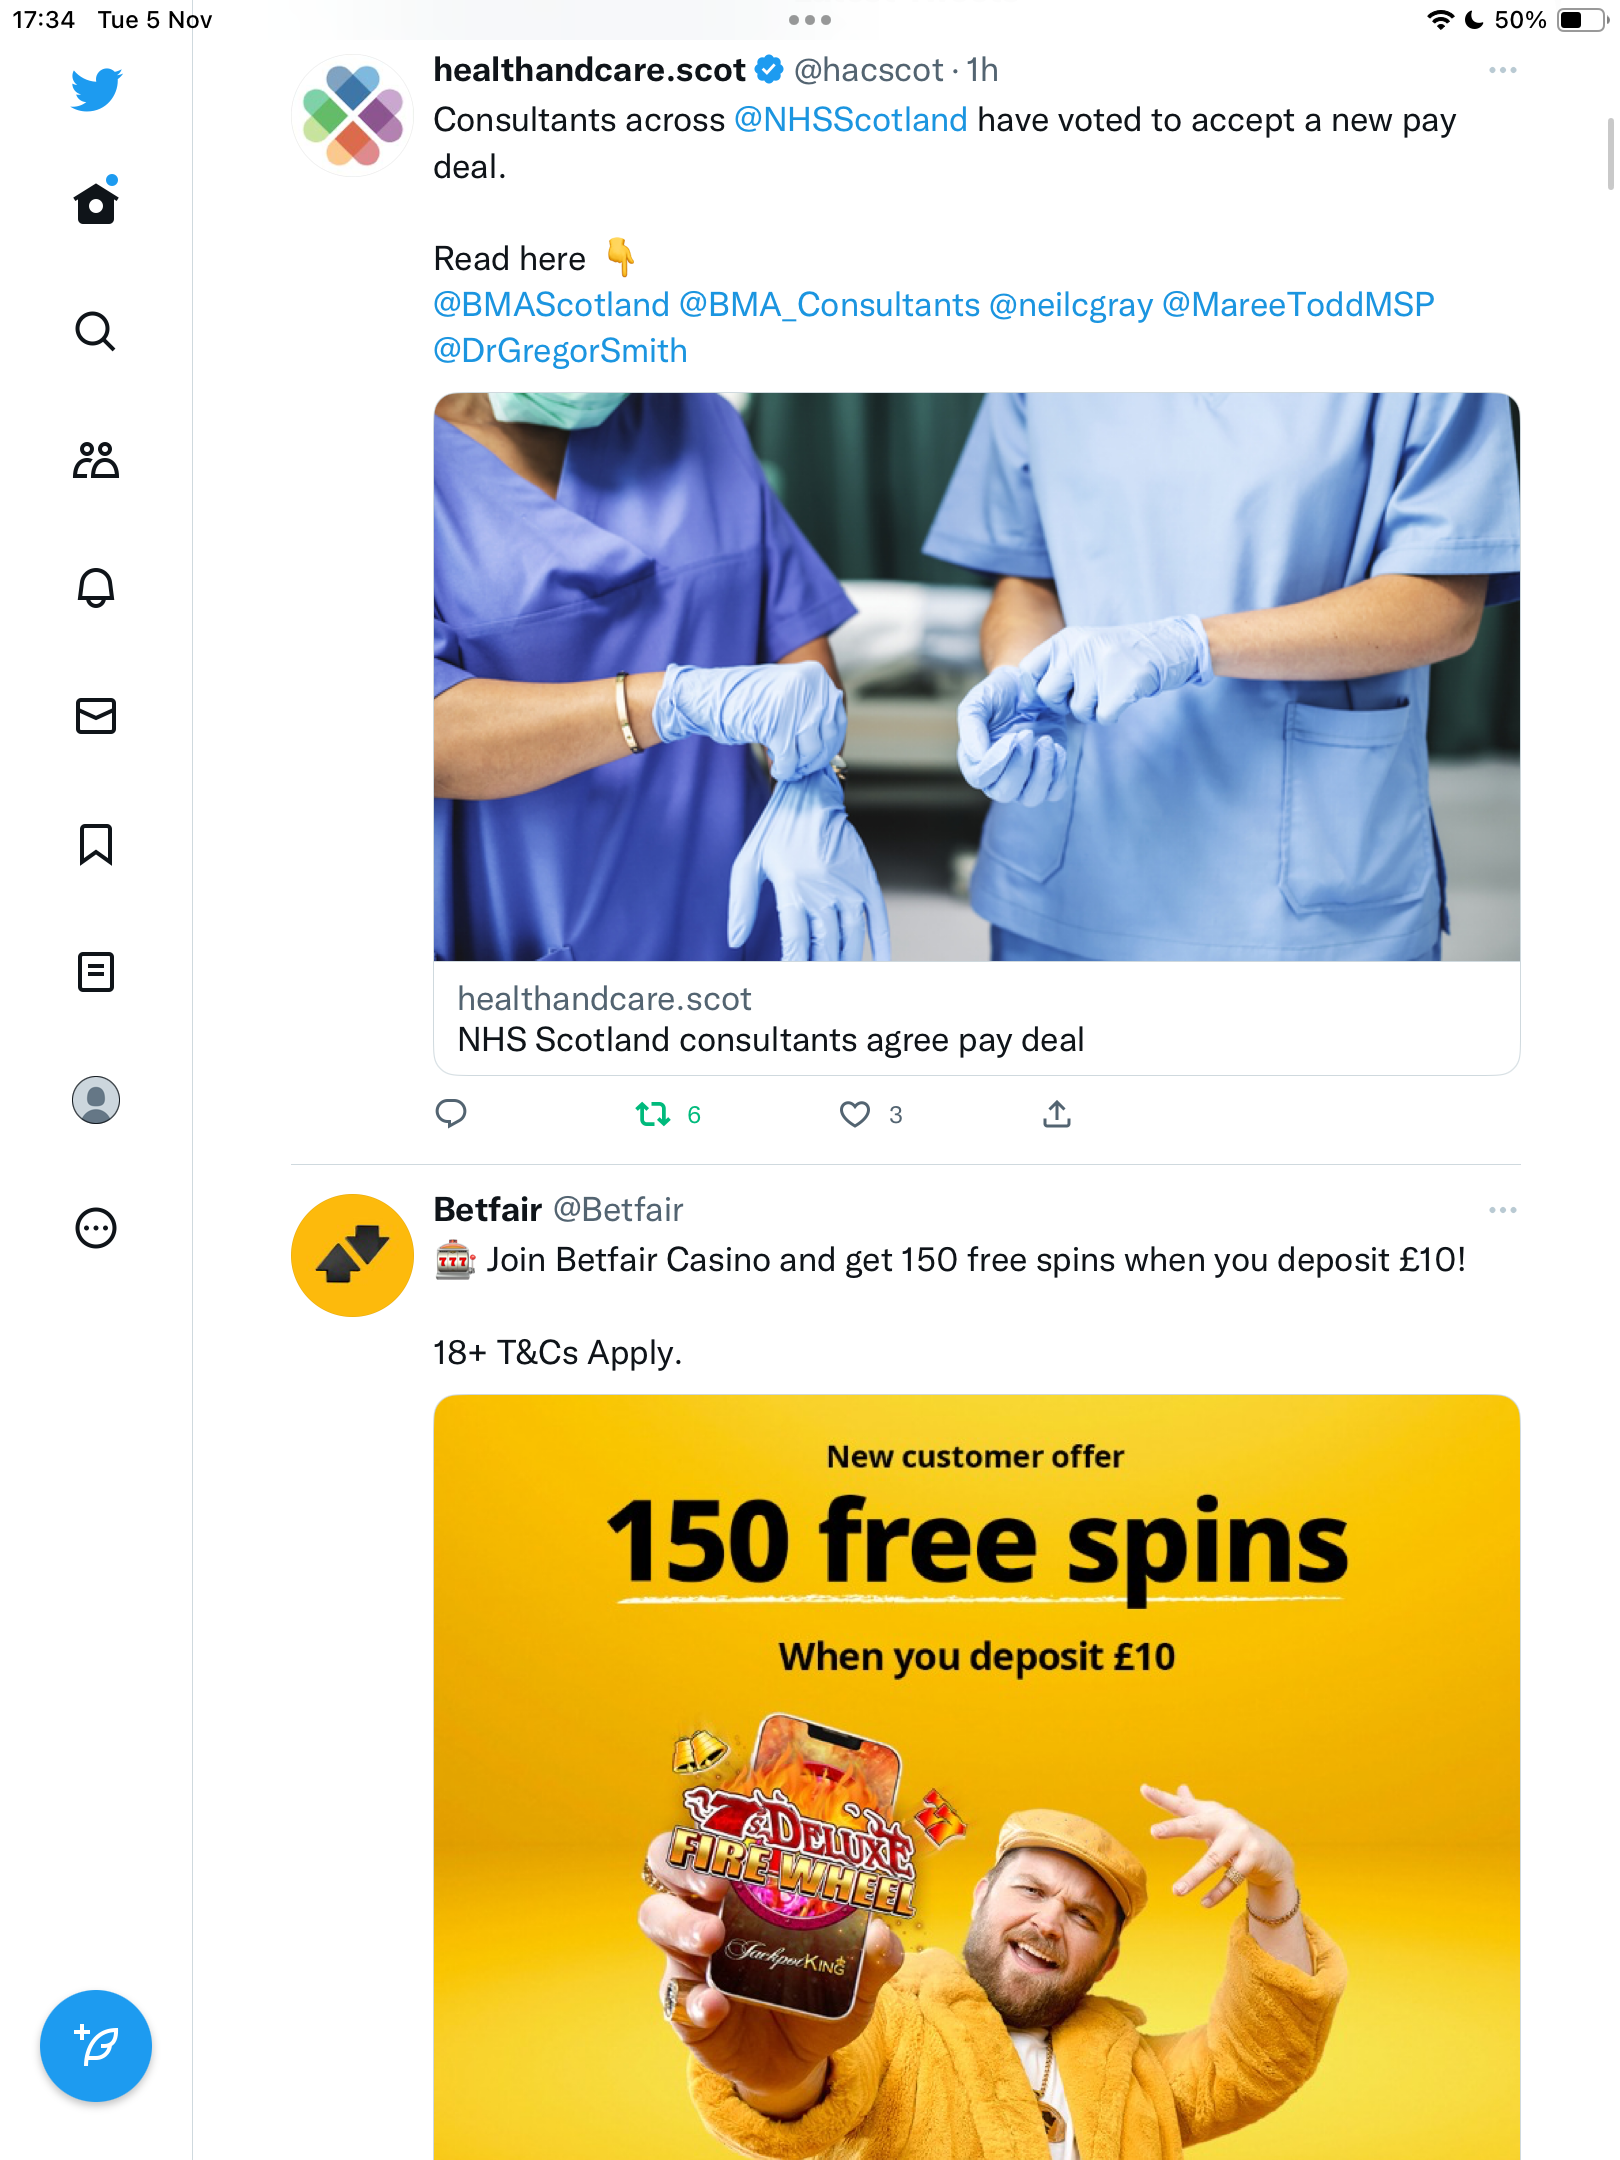This screenshot has width=1620, height=2160.
Task: Go to Home timeline icon
Action: coord(96,202)
